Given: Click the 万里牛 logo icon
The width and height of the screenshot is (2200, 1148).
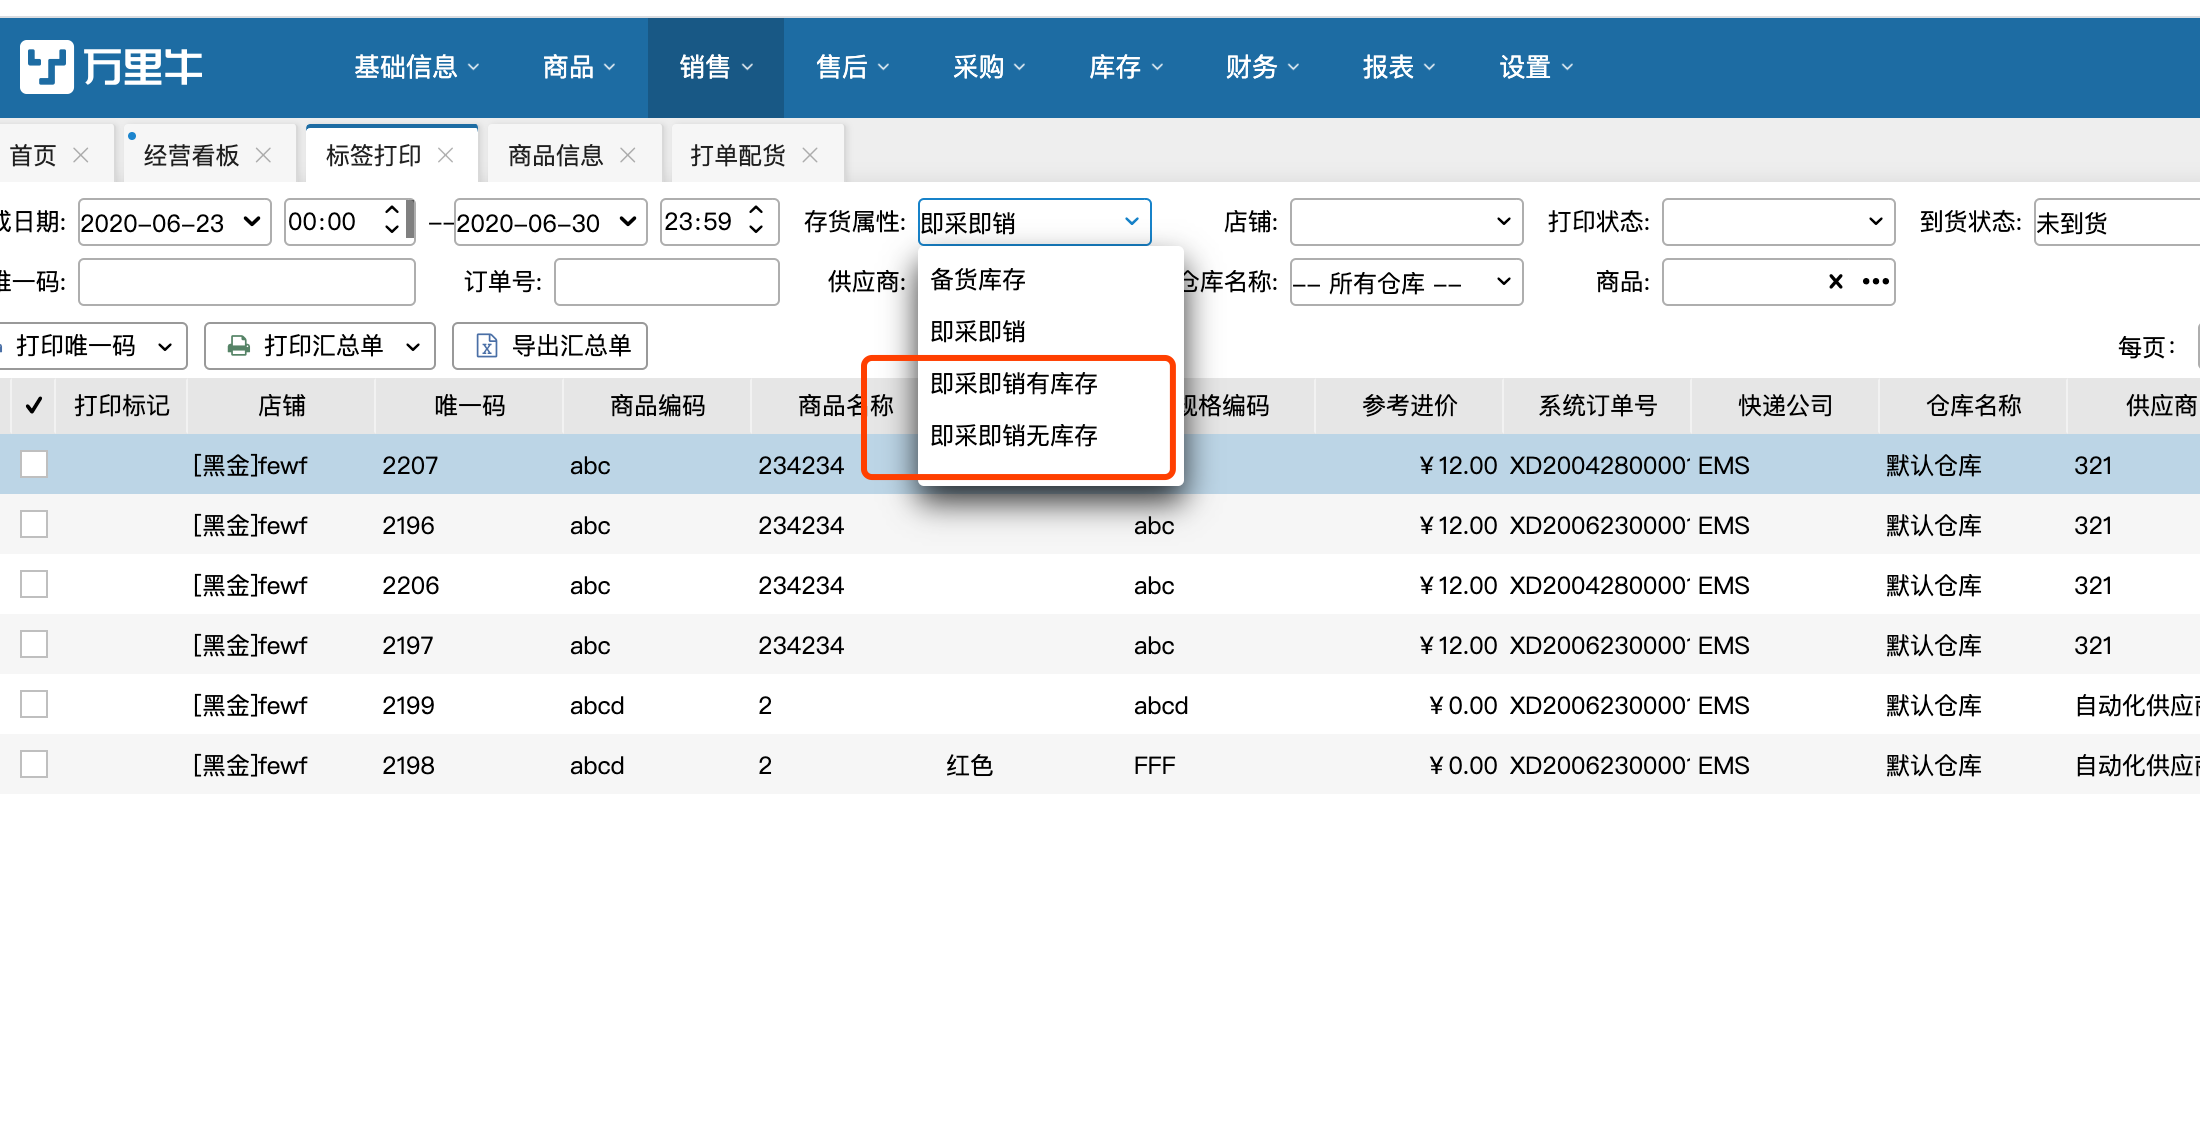Looking at the screenshot, I should point(47,67).
